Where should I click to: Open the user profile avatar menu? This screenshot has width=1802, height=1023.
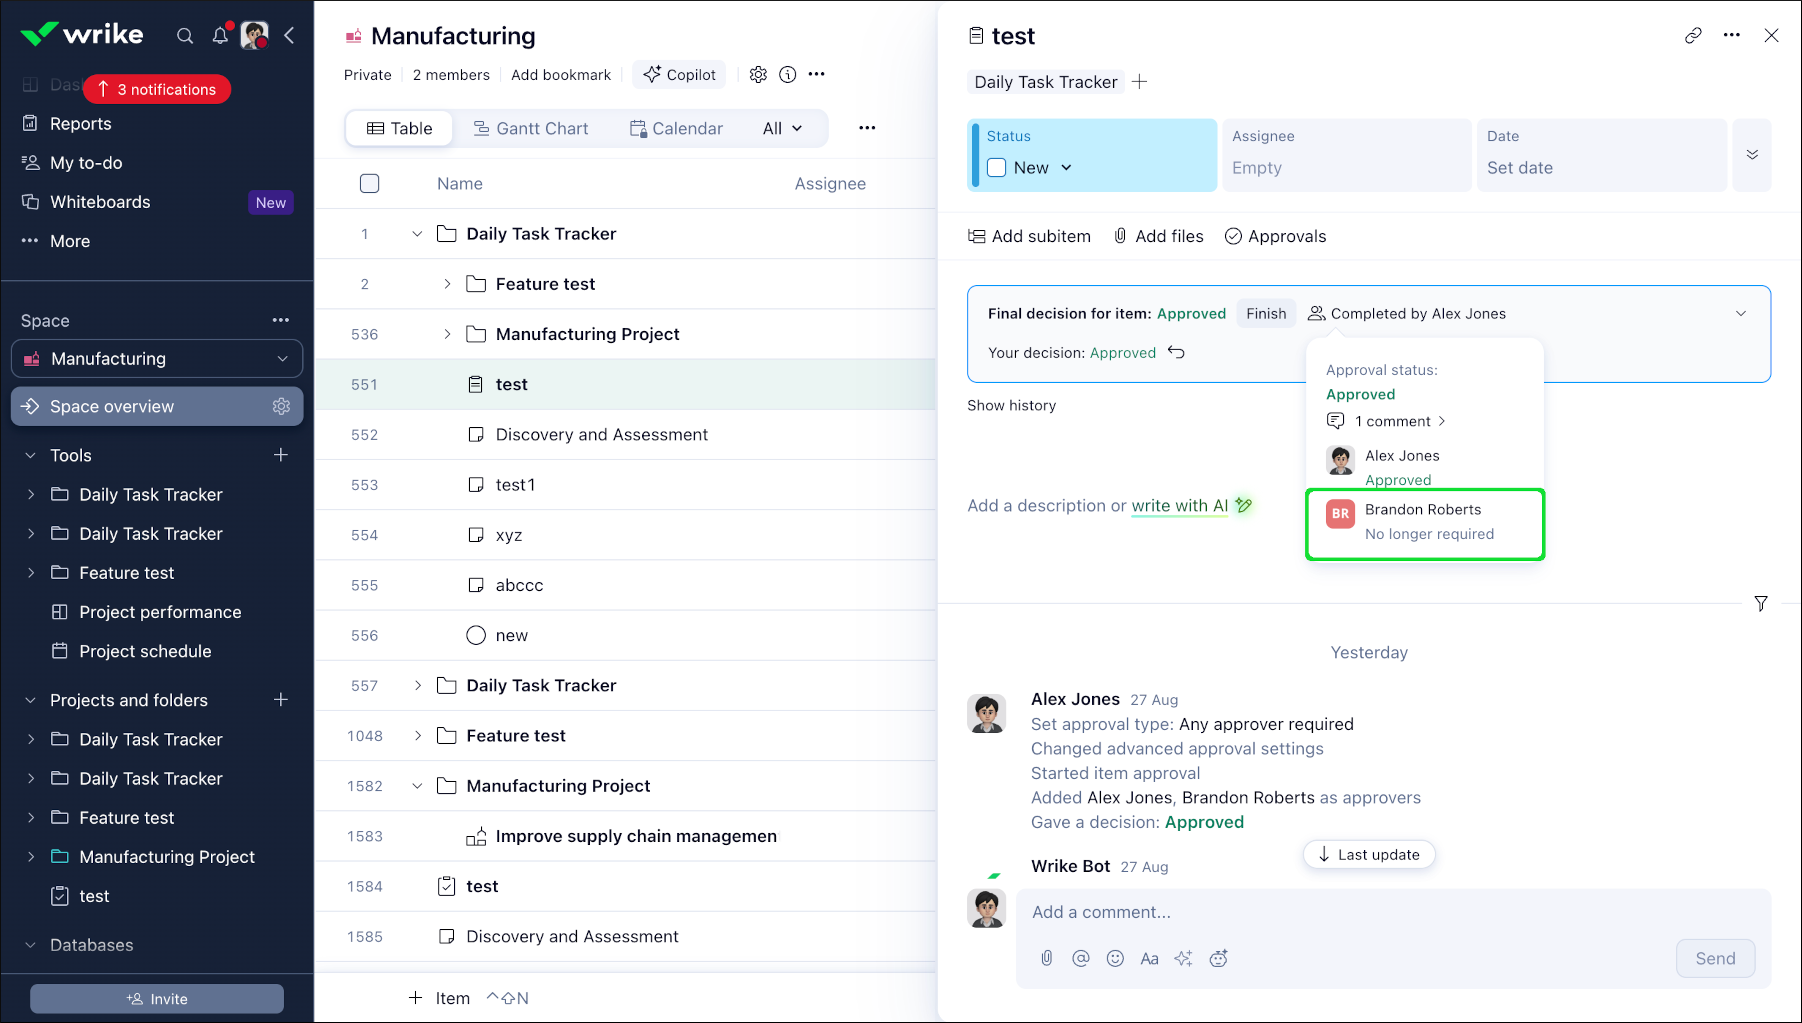tap(255, 36)
